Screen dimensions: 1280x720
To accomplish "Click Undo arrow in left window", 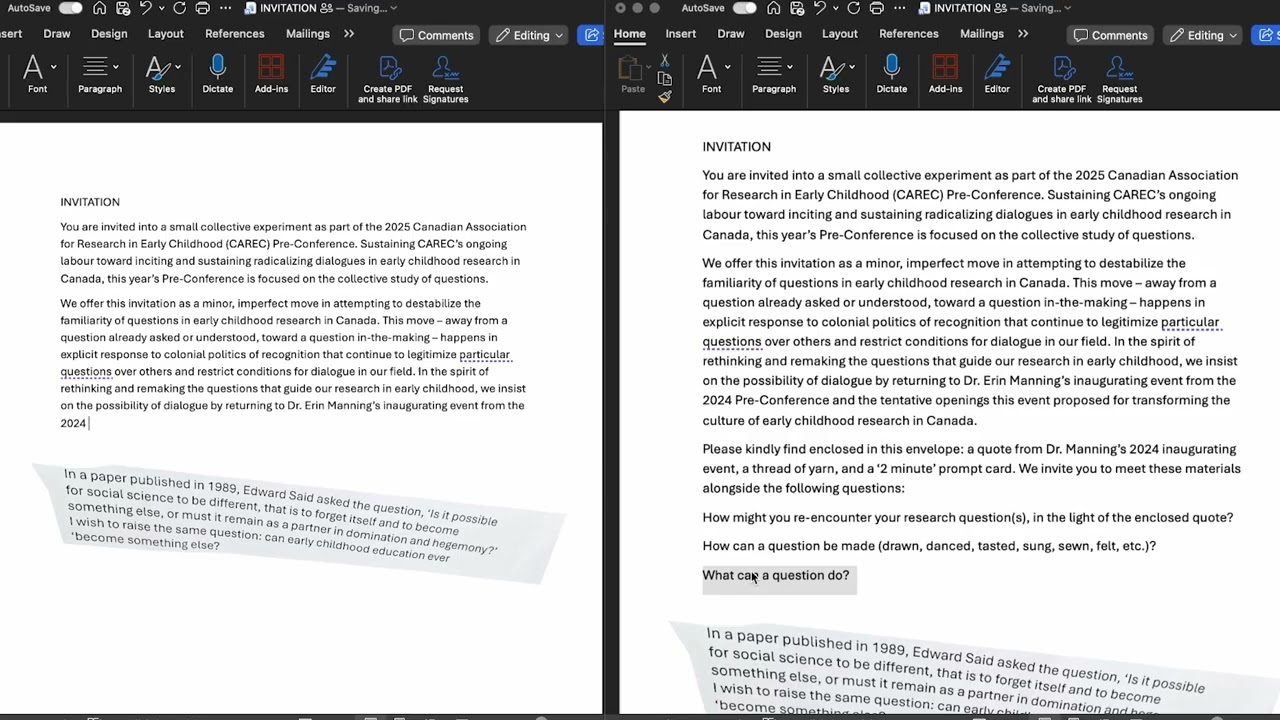I will [x=146, y=8].
